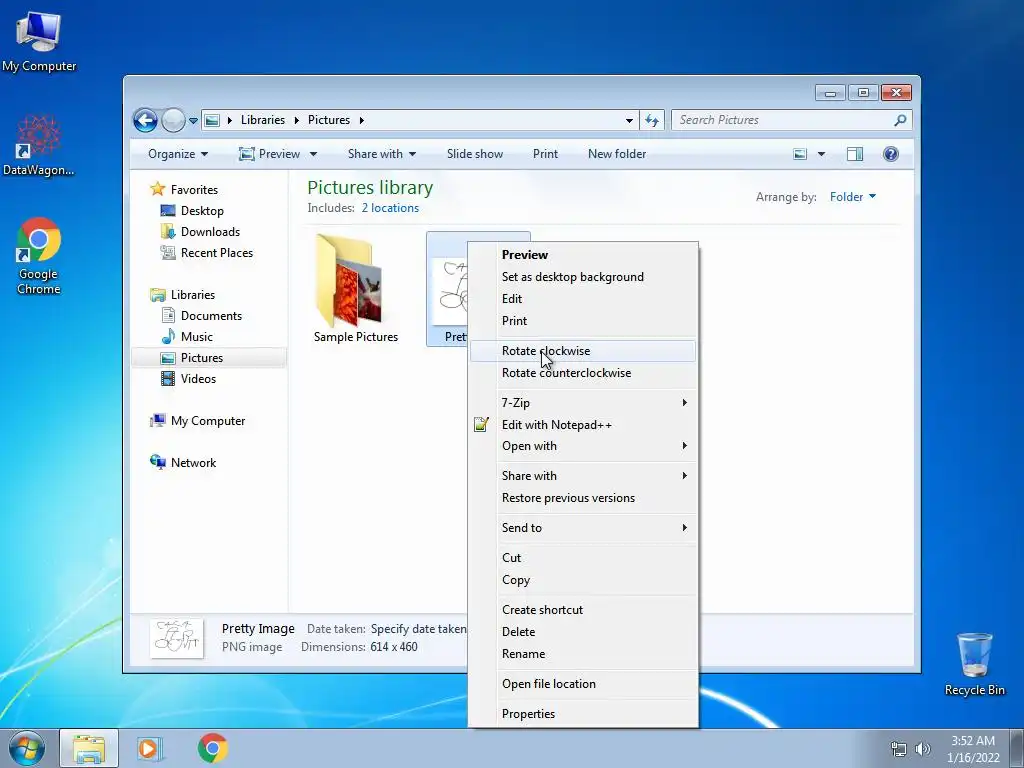Expand the address bar history dropdown
Screen dimensions: 1024x768
[x=629, y=120]
